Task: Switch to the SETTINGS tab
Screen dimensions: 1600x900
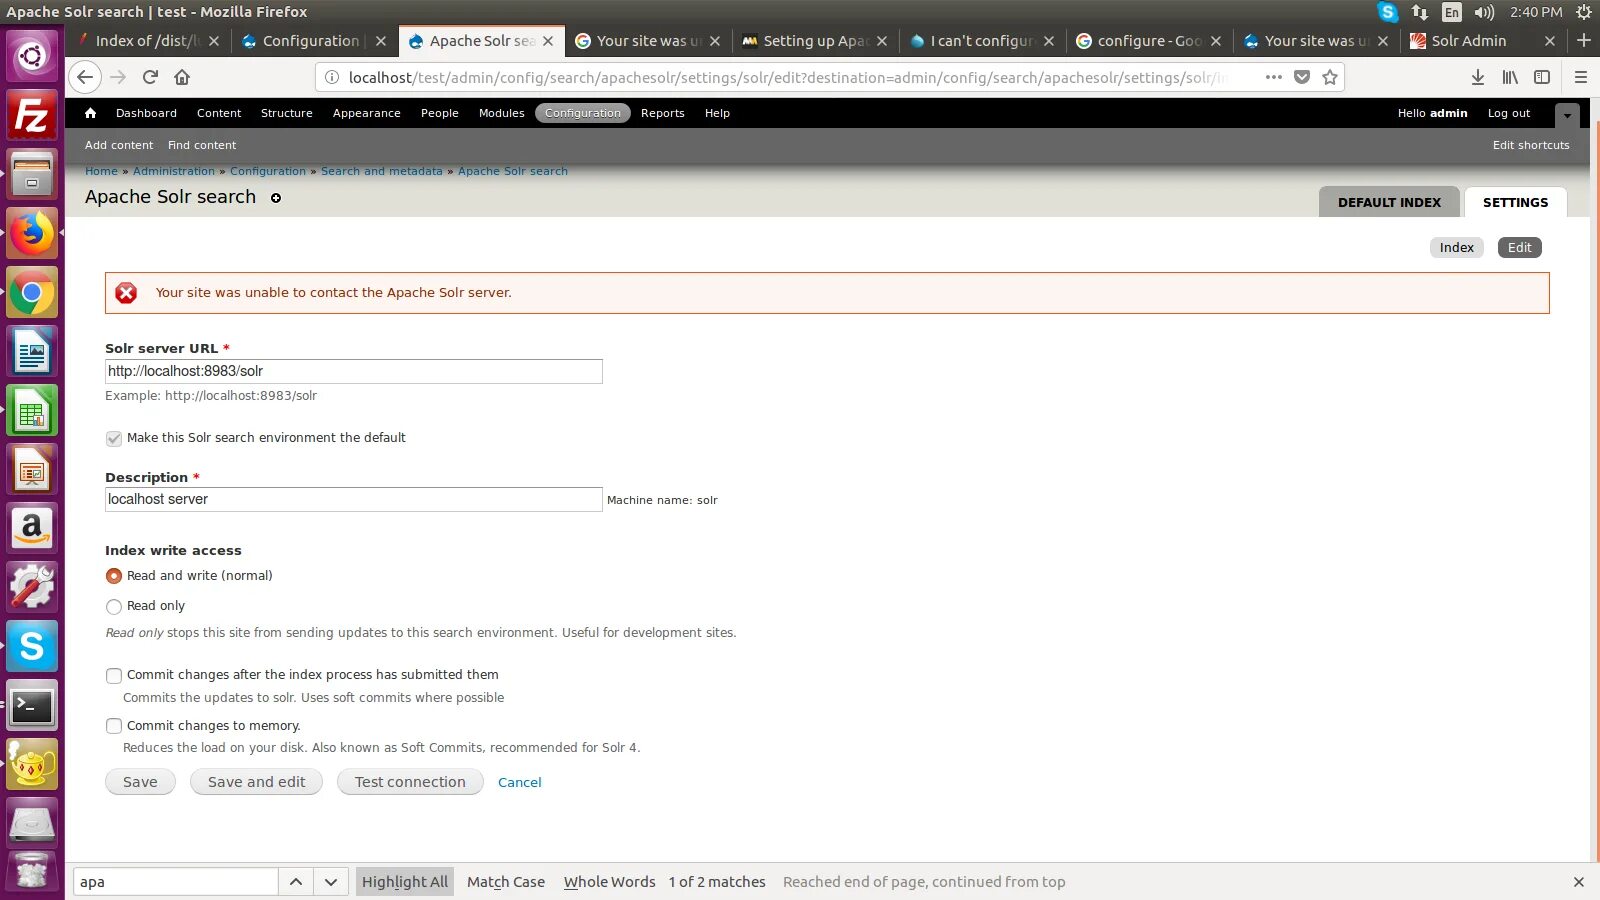Action: tap(1515, 202)
